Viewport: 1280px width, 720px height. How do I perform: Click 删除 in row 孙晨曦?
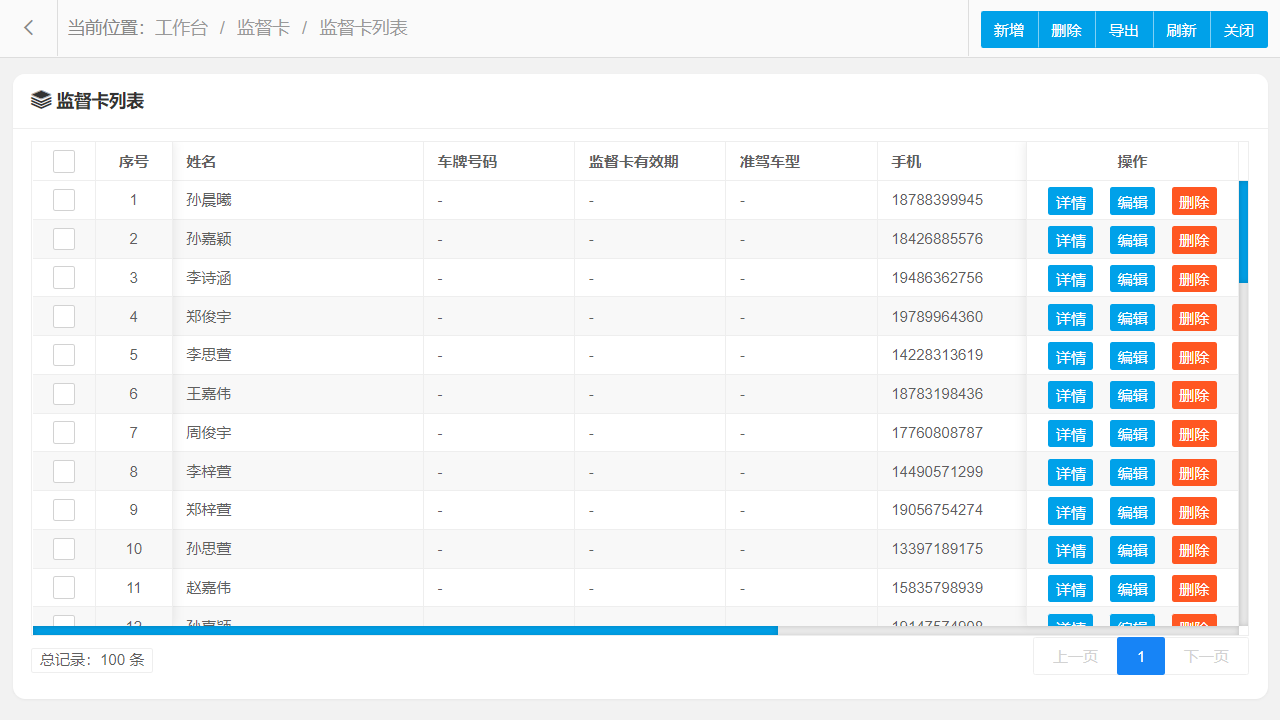point(1194,201)
